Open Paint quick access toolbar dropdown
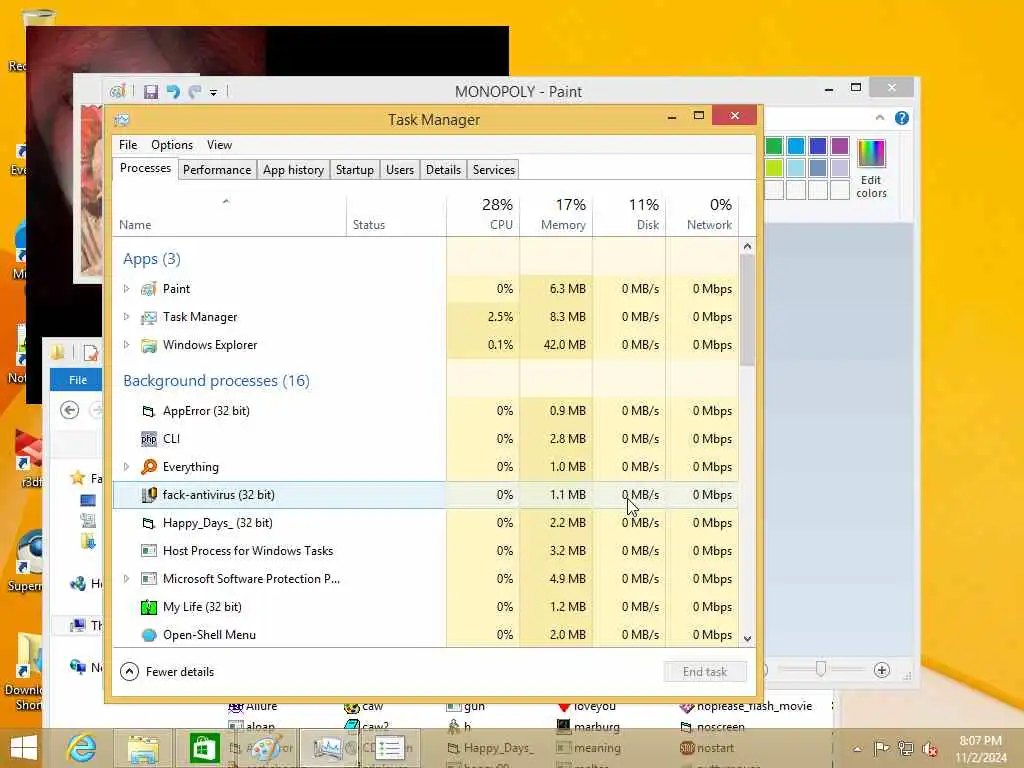The height and width of the screenshot is (768, 1024). 214,93
